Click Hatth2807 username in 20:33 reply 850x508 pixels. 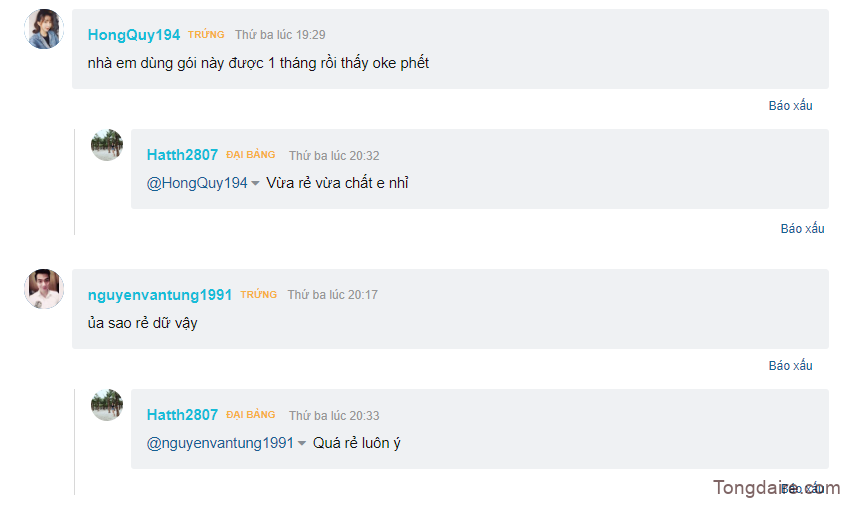point(182,415)
